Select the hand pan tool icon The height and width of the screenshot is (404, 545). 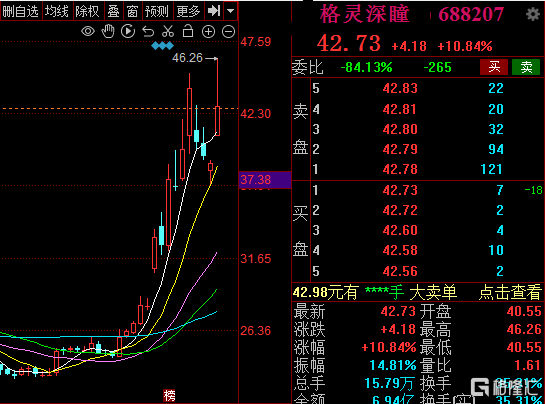(x=108, y=31)
